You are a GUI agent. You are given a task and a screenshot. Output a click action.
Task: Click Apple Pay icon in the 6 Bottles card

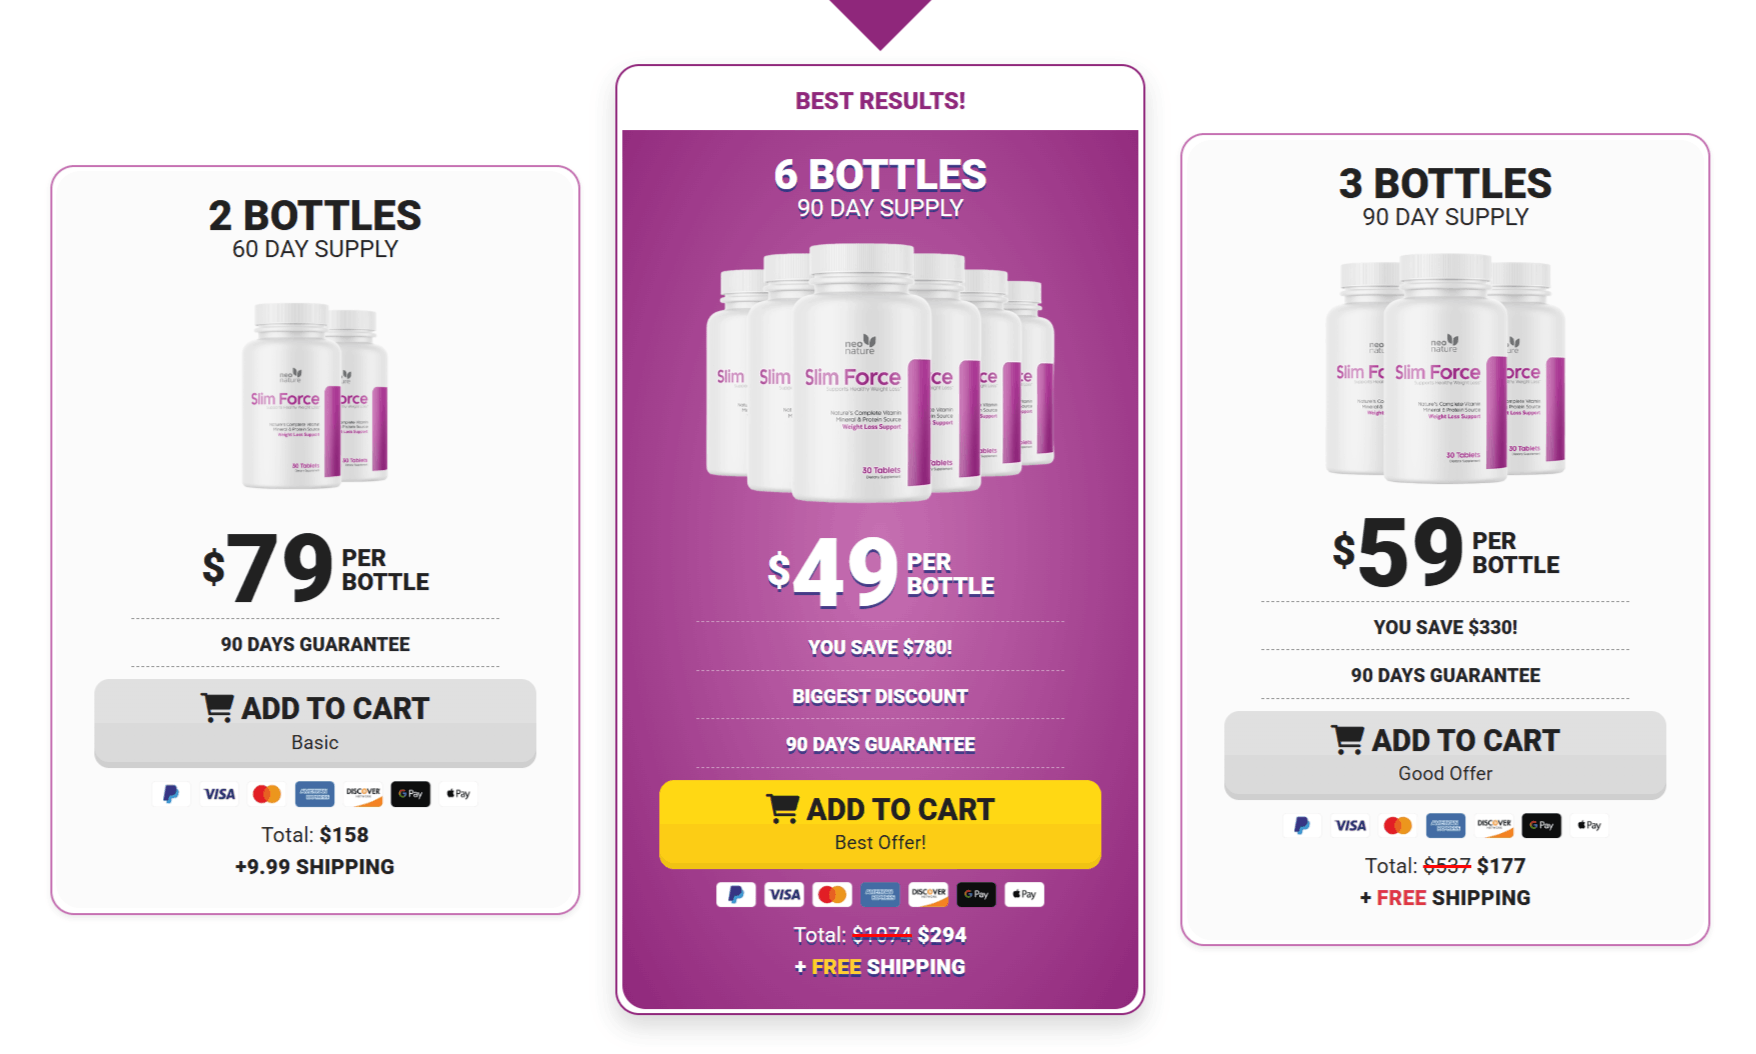click(1024, 894)
